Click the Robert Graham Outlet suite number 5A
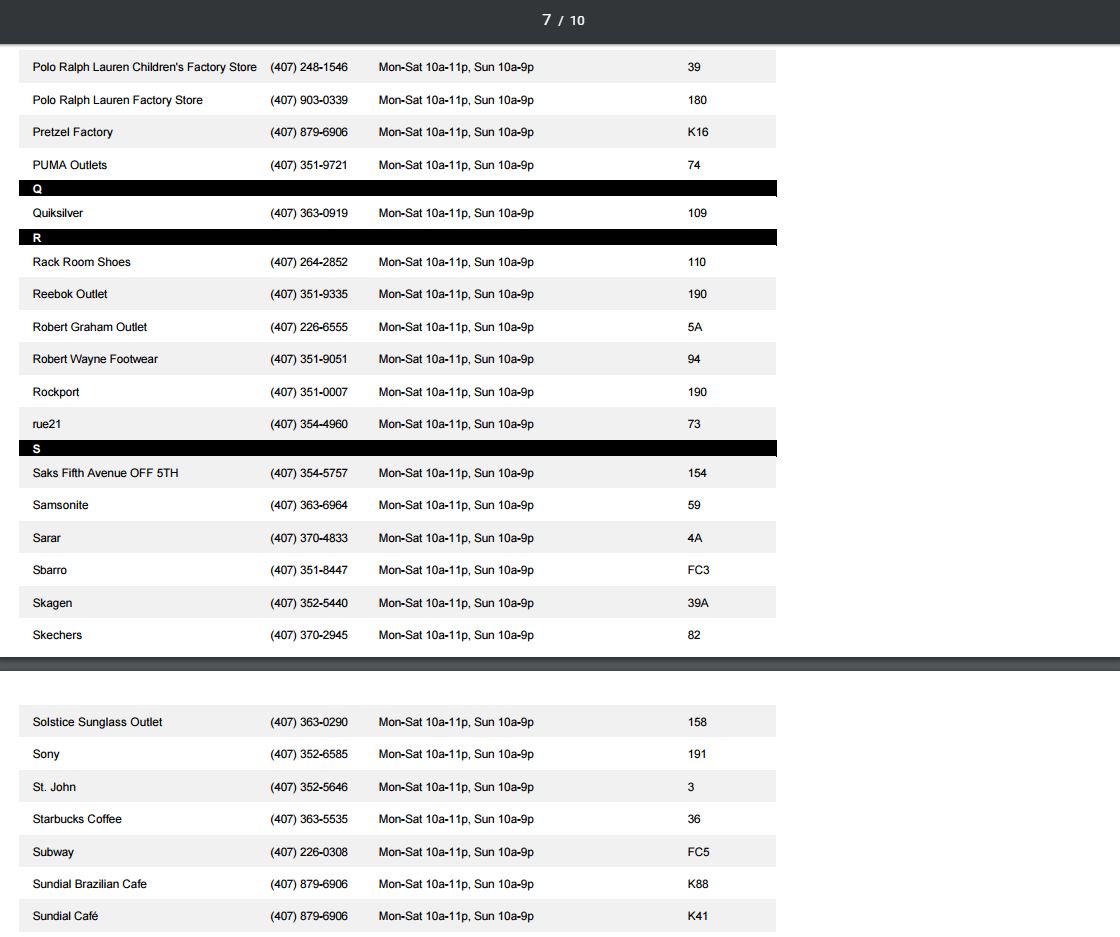This screenshot has height=937, width=1120. [x=695, y=327]
